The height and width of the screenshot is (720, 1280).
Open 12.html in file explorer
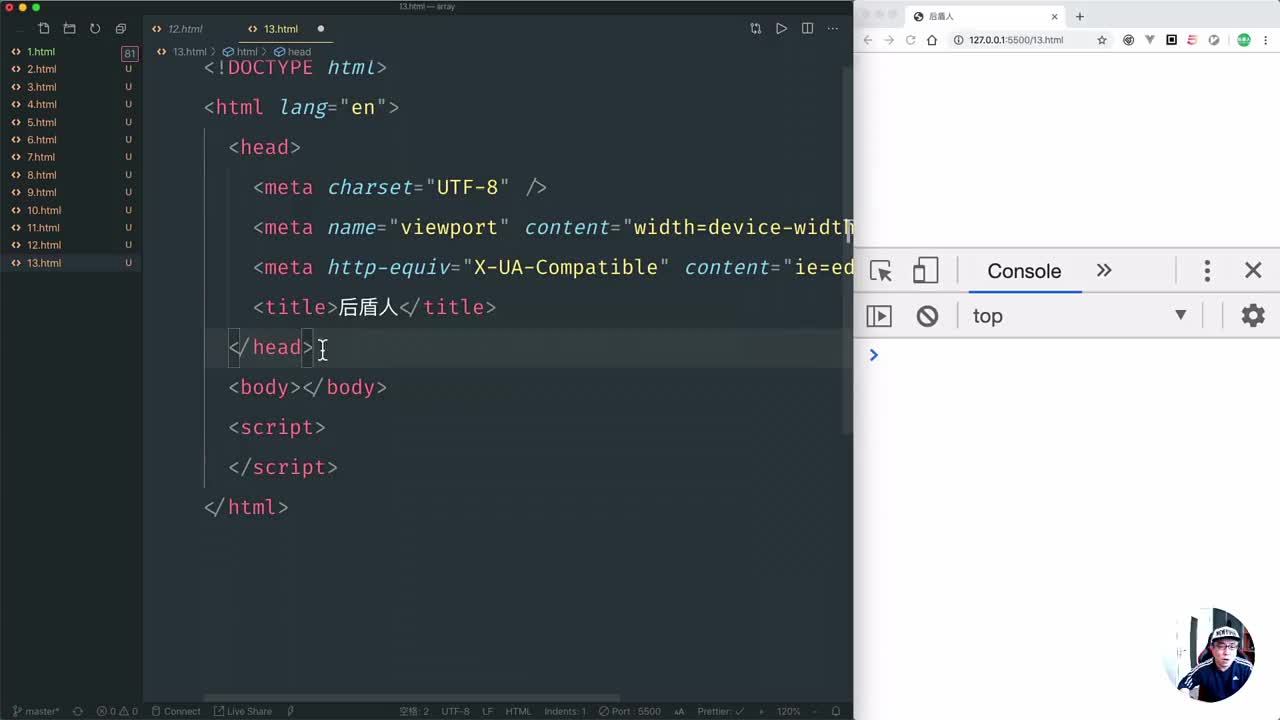pos(70,245)
